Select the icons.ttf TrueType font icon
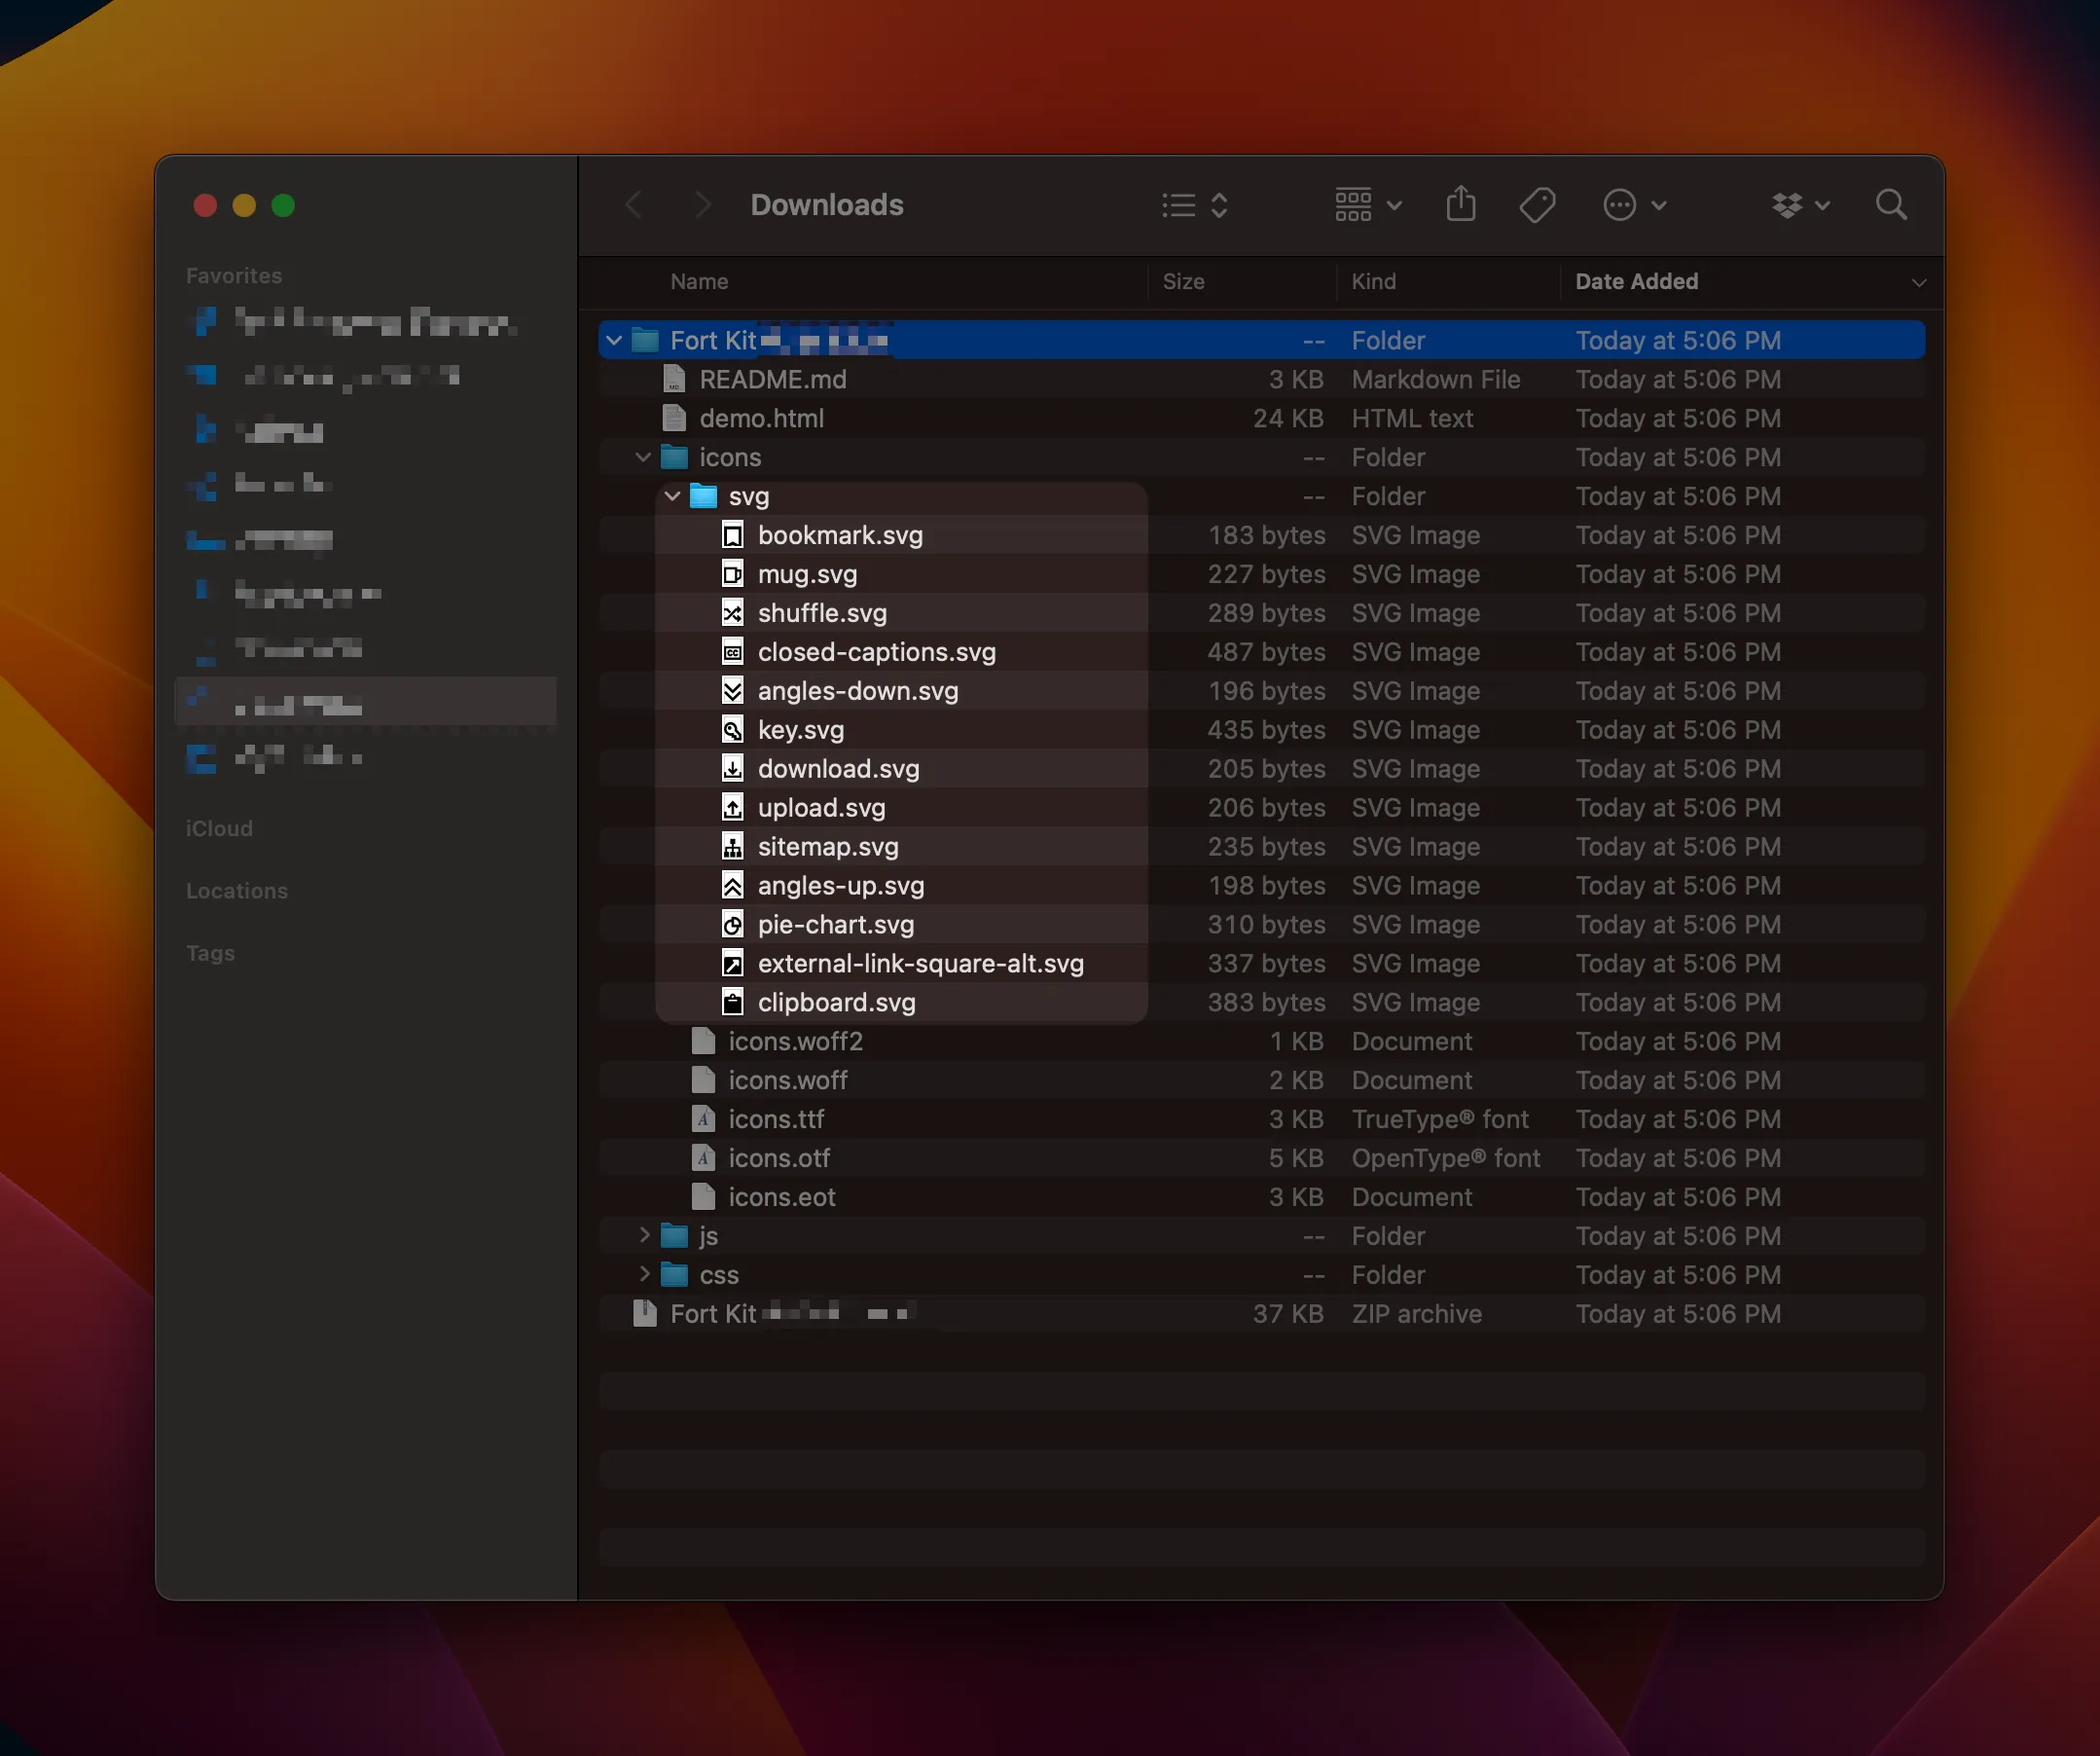Image resolution: width=2100 pixels, height=1756 pixels. coord(703,1119)
